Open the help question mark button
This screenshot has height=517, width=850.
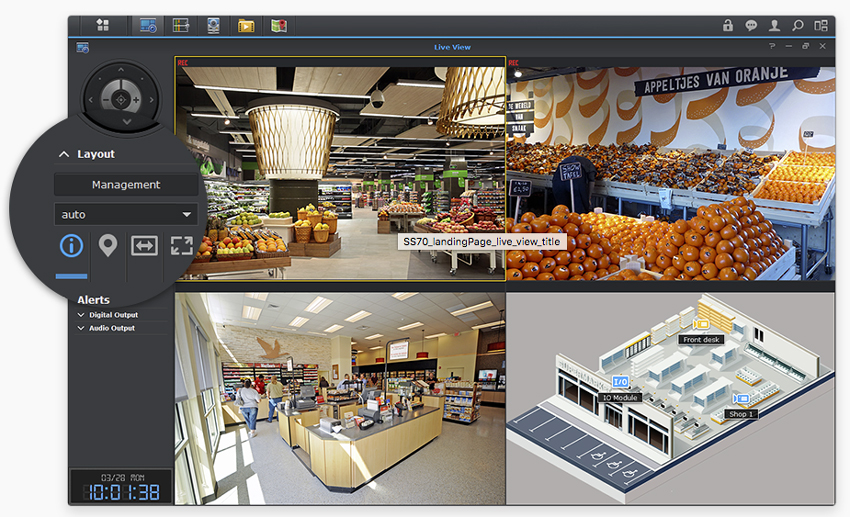point(772,46)
